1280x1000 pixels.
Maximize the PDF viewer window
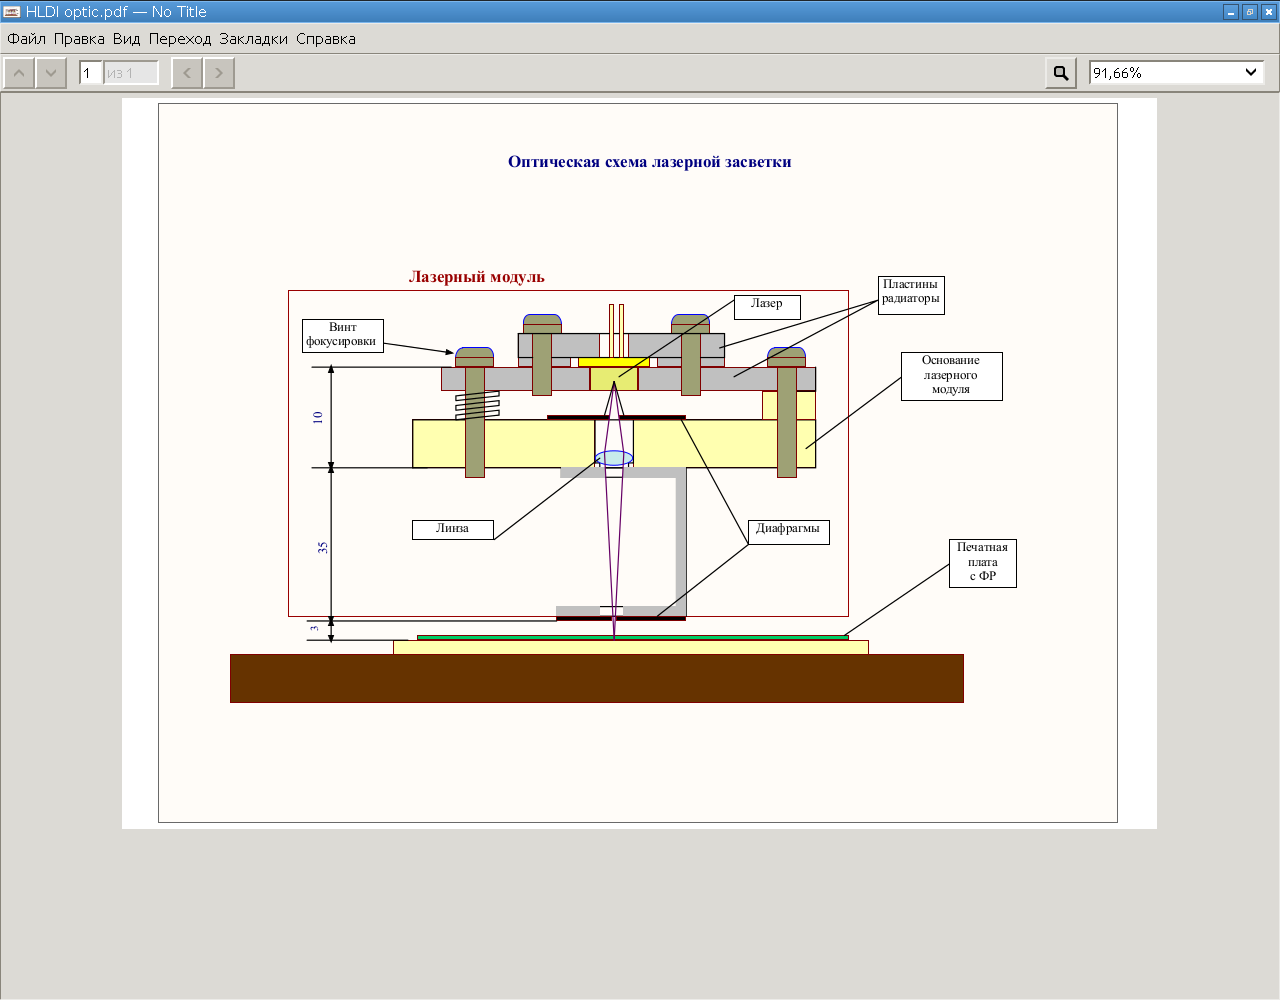click(1250, 12)
